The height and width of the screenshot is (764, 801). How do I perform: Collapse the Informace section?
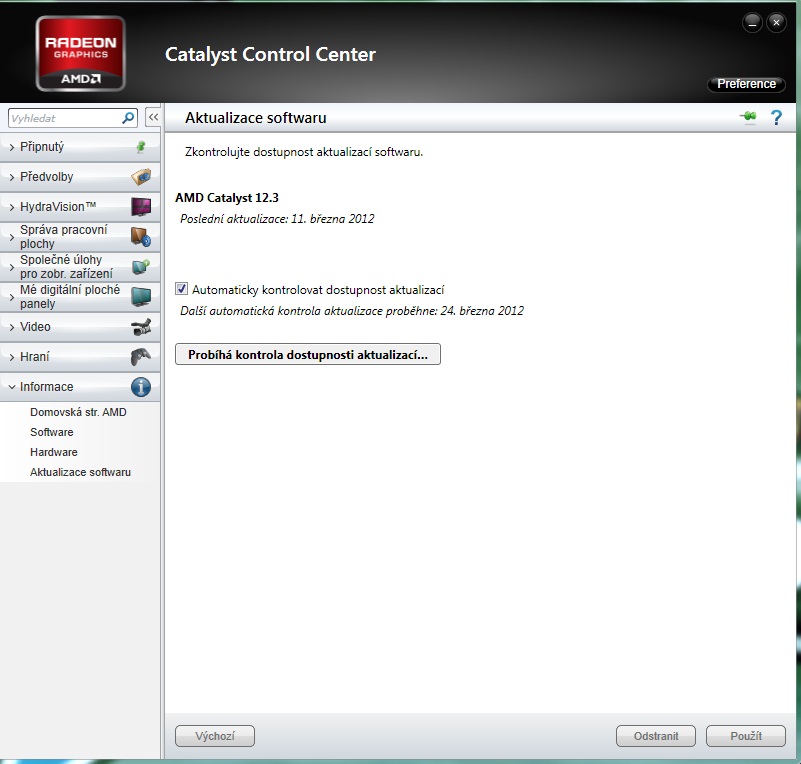click(80, 387)
